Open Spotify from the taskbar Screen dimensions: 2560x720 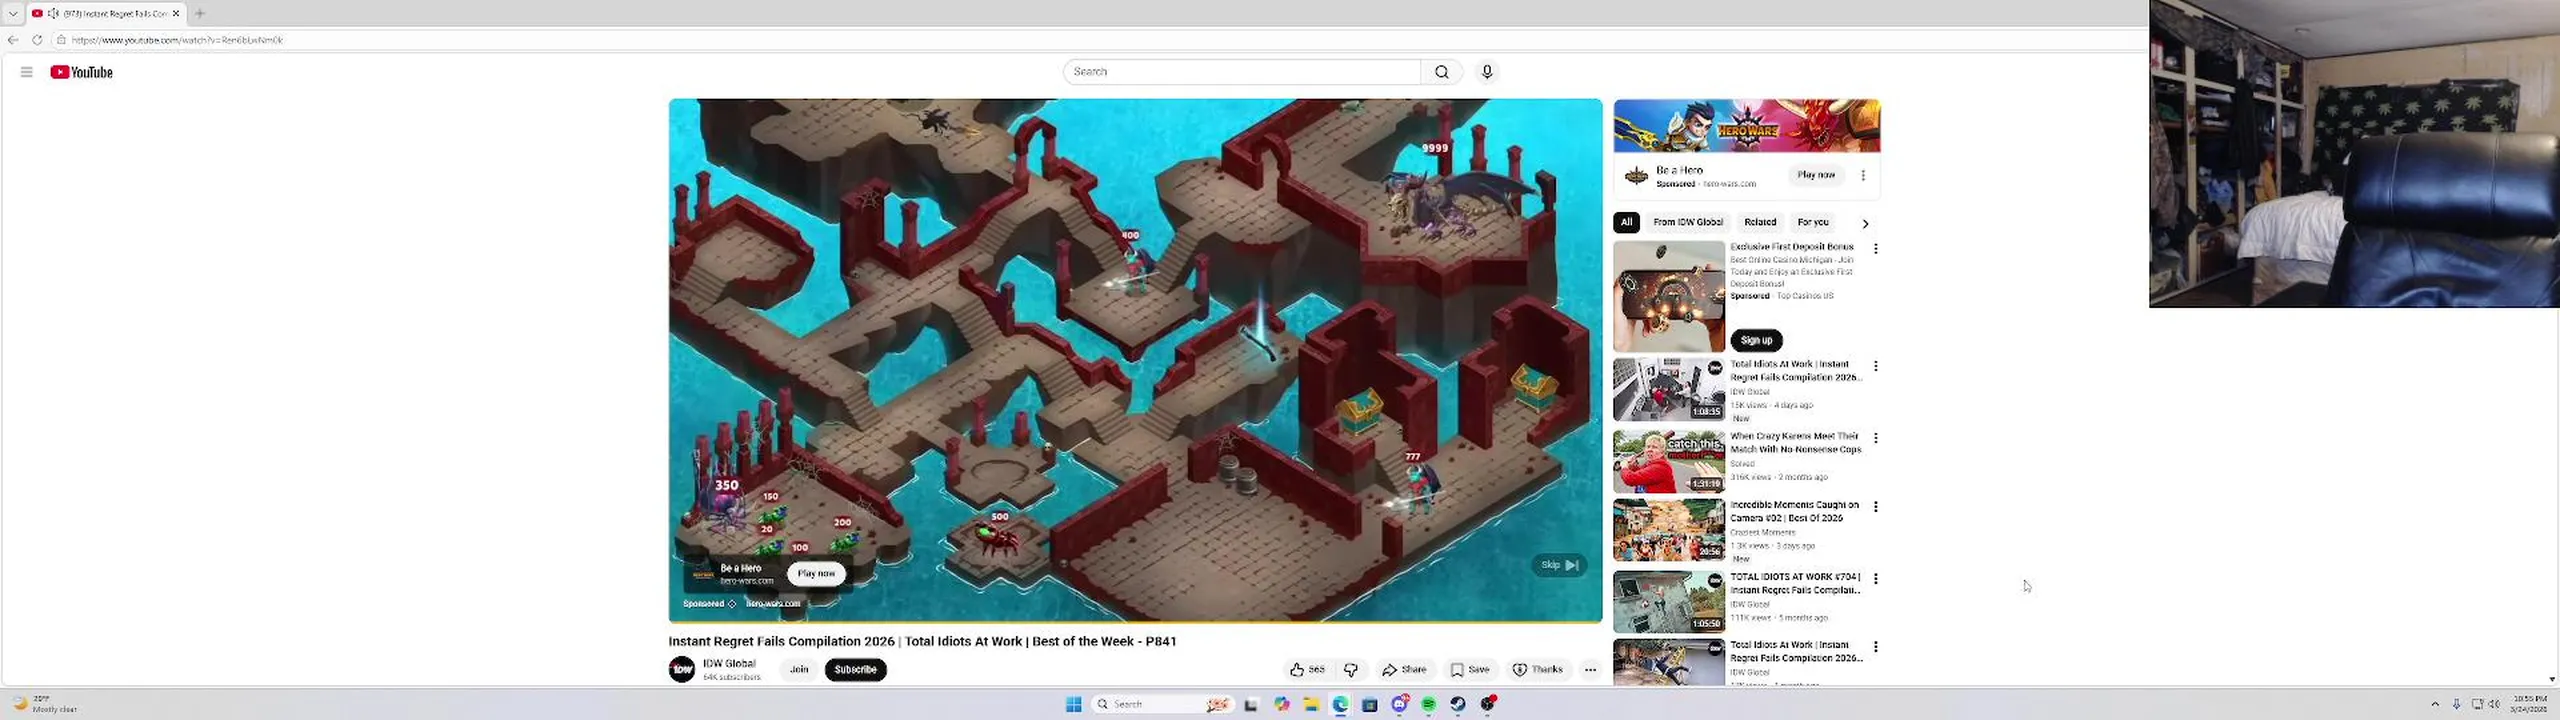(x=1429, y=704)
